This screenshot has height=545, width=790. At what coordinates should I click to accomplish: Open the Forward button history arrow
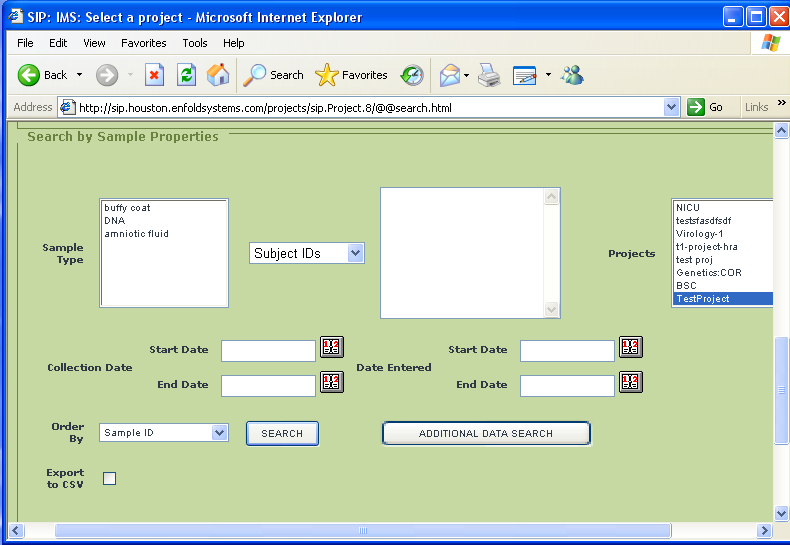[130, 75]
